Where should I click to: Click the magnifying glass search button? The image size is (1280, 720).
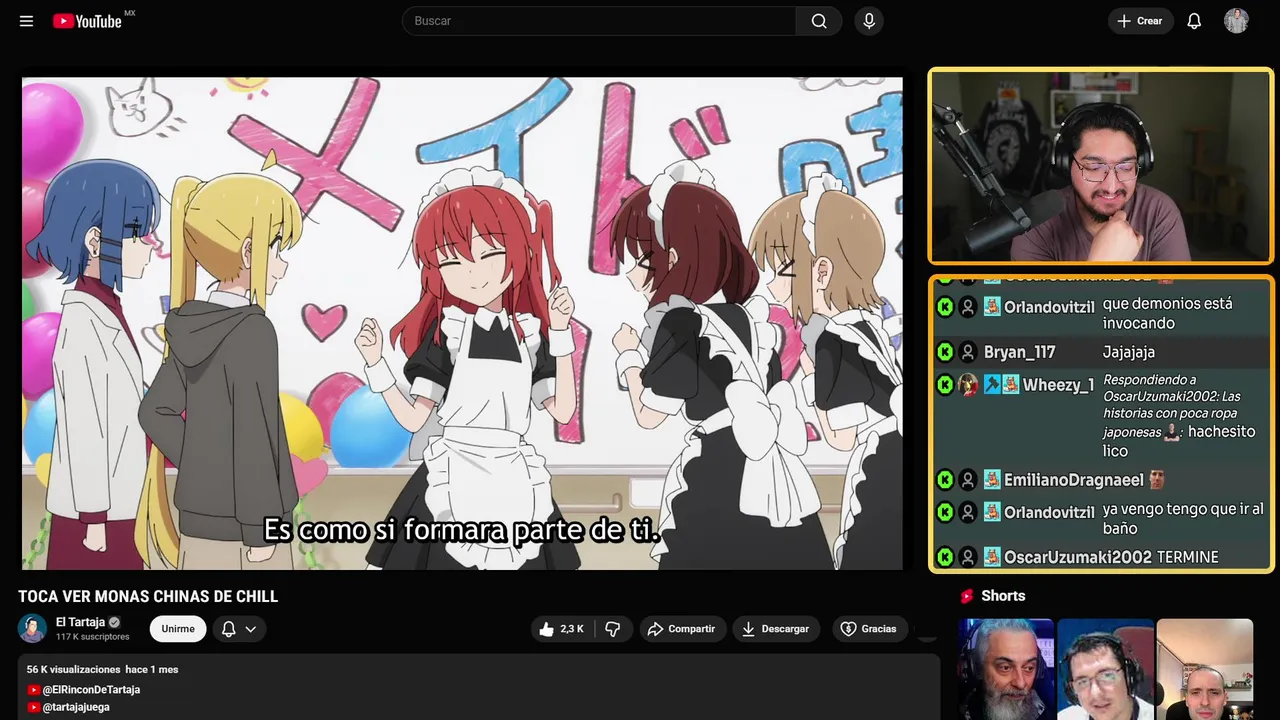tap(819, 21)
